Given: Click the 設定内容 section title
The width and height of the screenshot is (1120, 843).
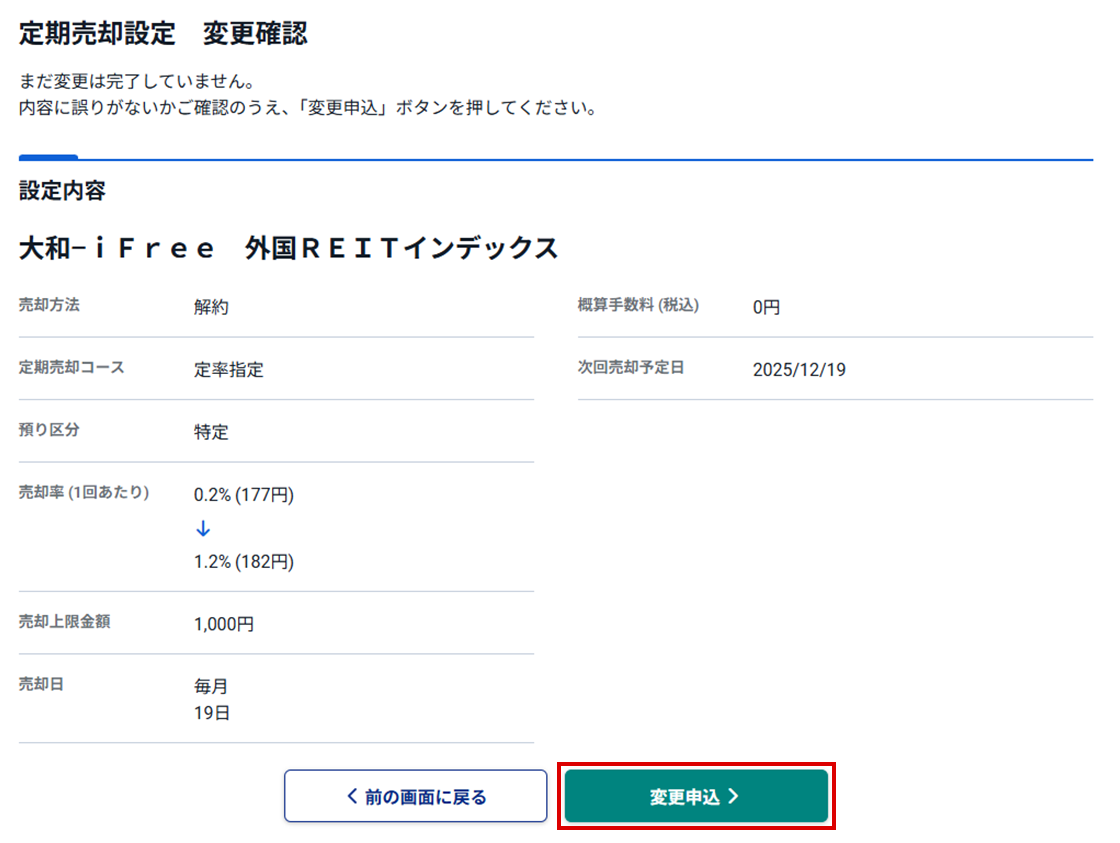Looking at the screenshot, I should coord(62,191).
